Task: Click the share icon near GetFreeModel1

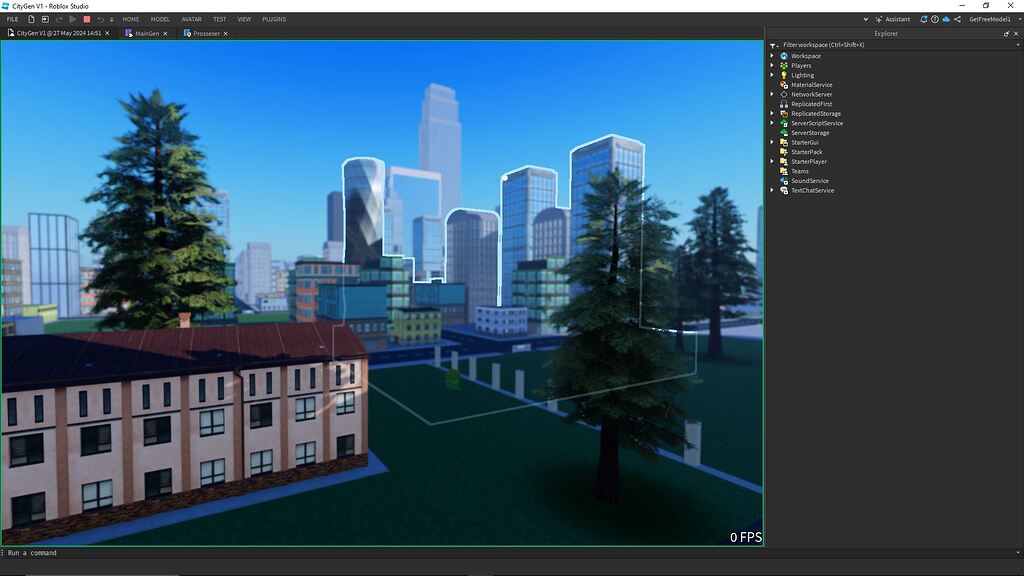Action: pos(958,19)
